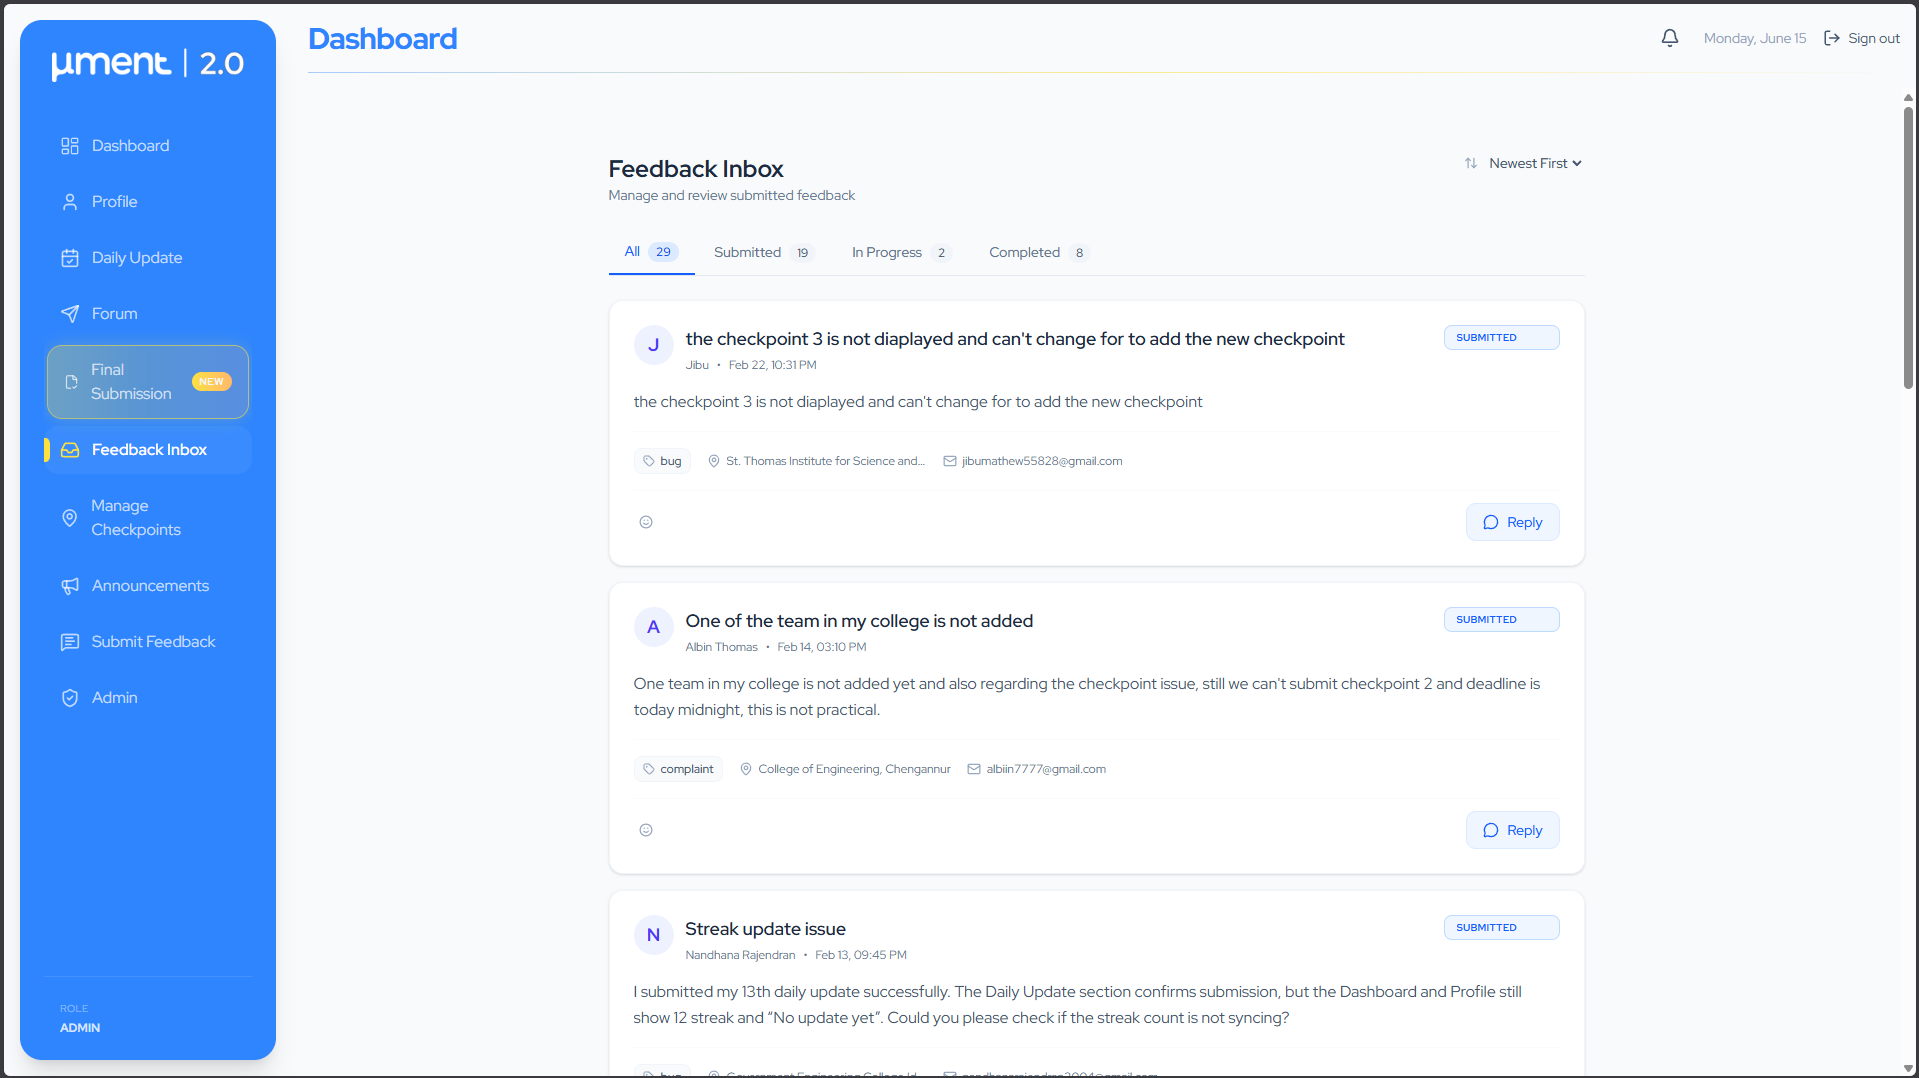
Task: Click the notification bell icon
Action: (1669, 38)
